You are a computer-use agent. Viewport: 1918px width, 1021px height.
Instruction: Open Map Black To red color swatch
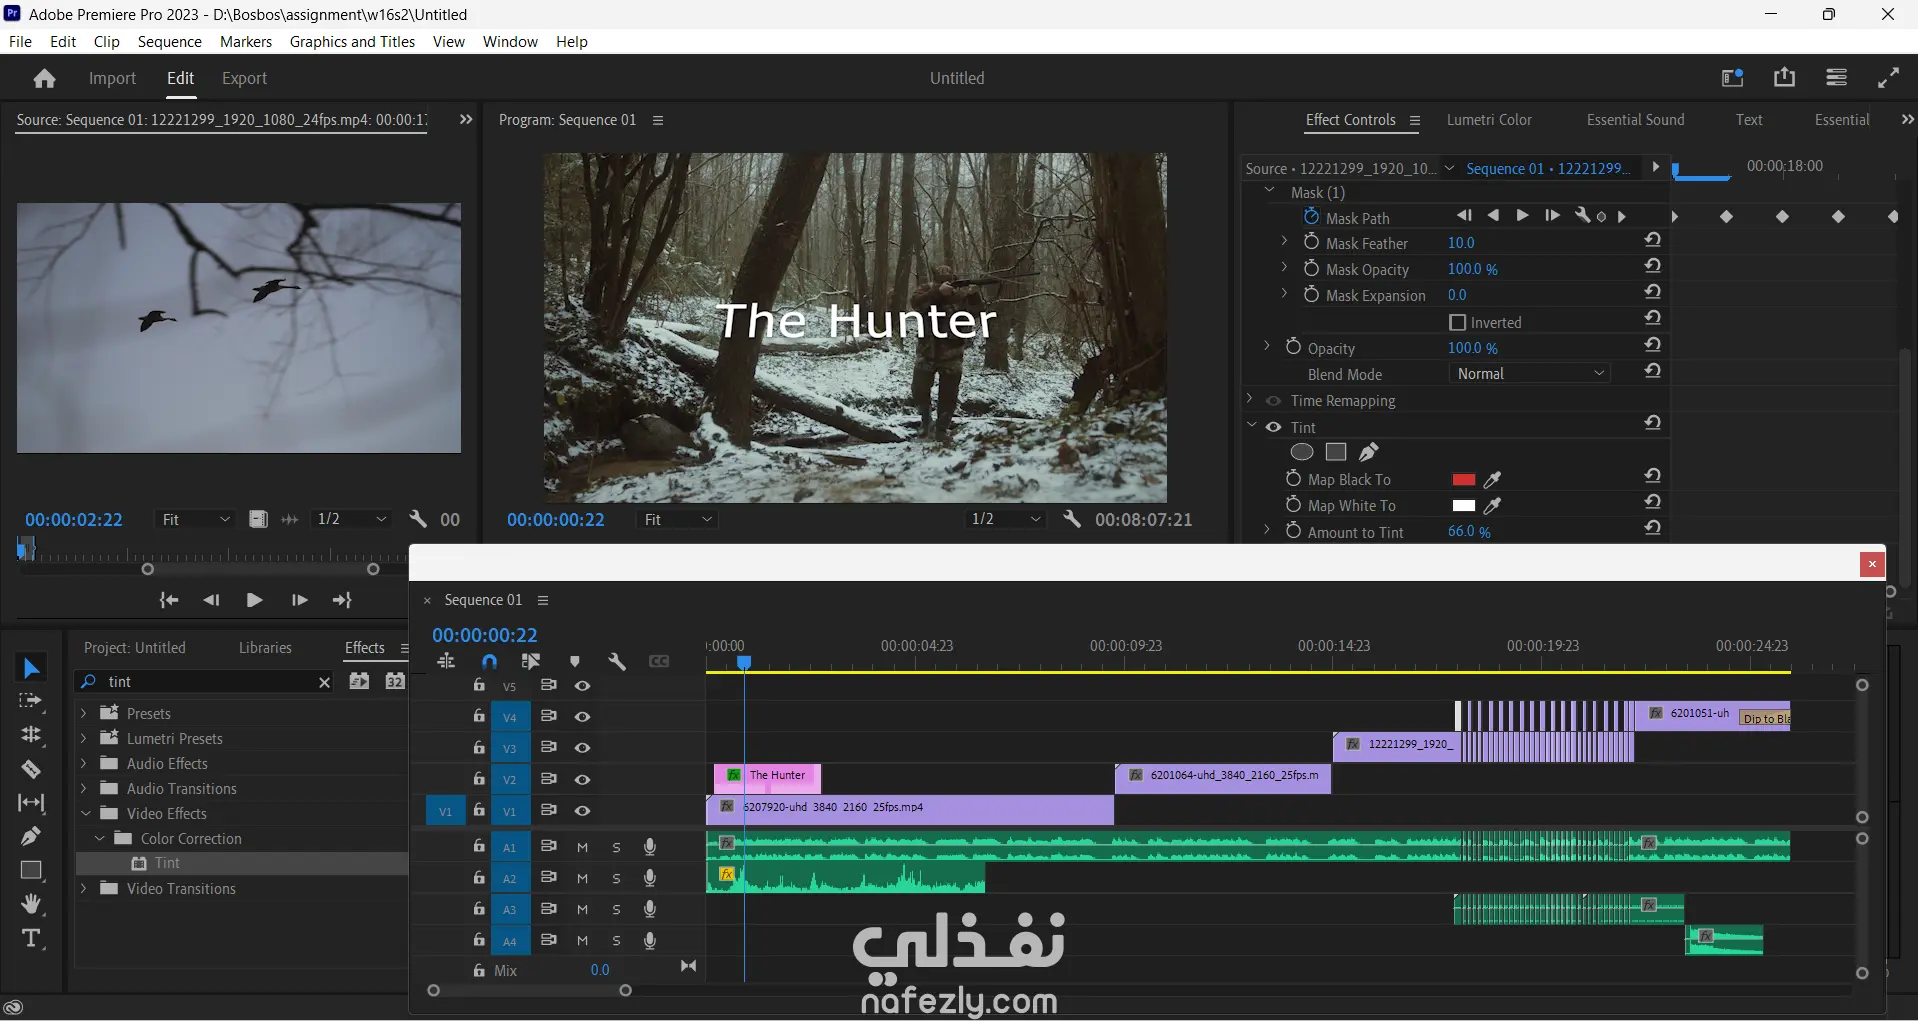[1464, 480]
